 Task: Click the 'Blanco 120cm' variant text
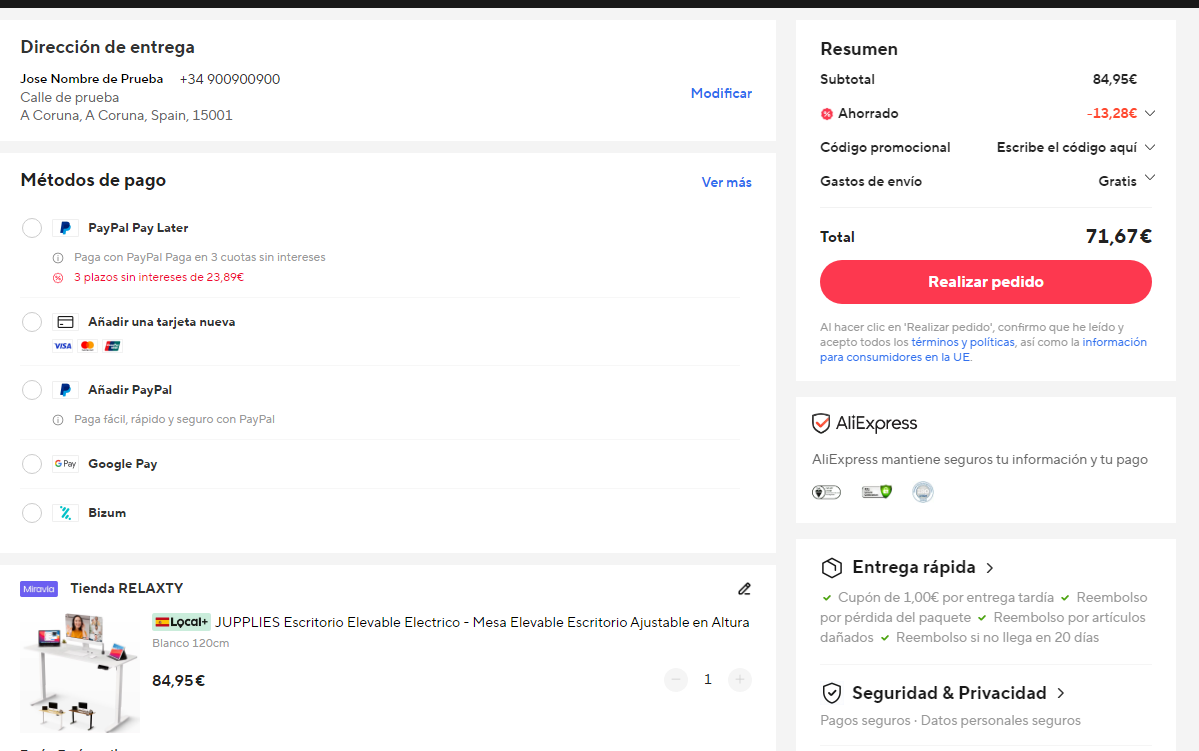point(190,643)
